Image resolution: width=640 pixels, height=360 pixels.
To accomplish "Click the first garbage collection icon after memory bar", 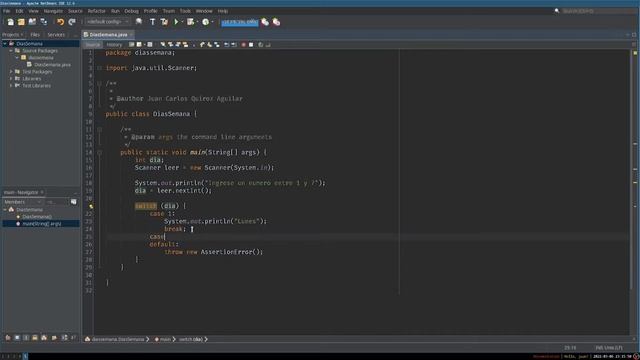I will click(265, 22).
